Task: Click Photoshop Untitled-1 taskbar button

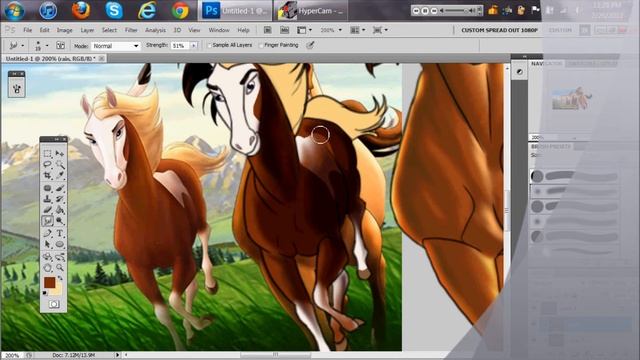Action: point(235,11)
